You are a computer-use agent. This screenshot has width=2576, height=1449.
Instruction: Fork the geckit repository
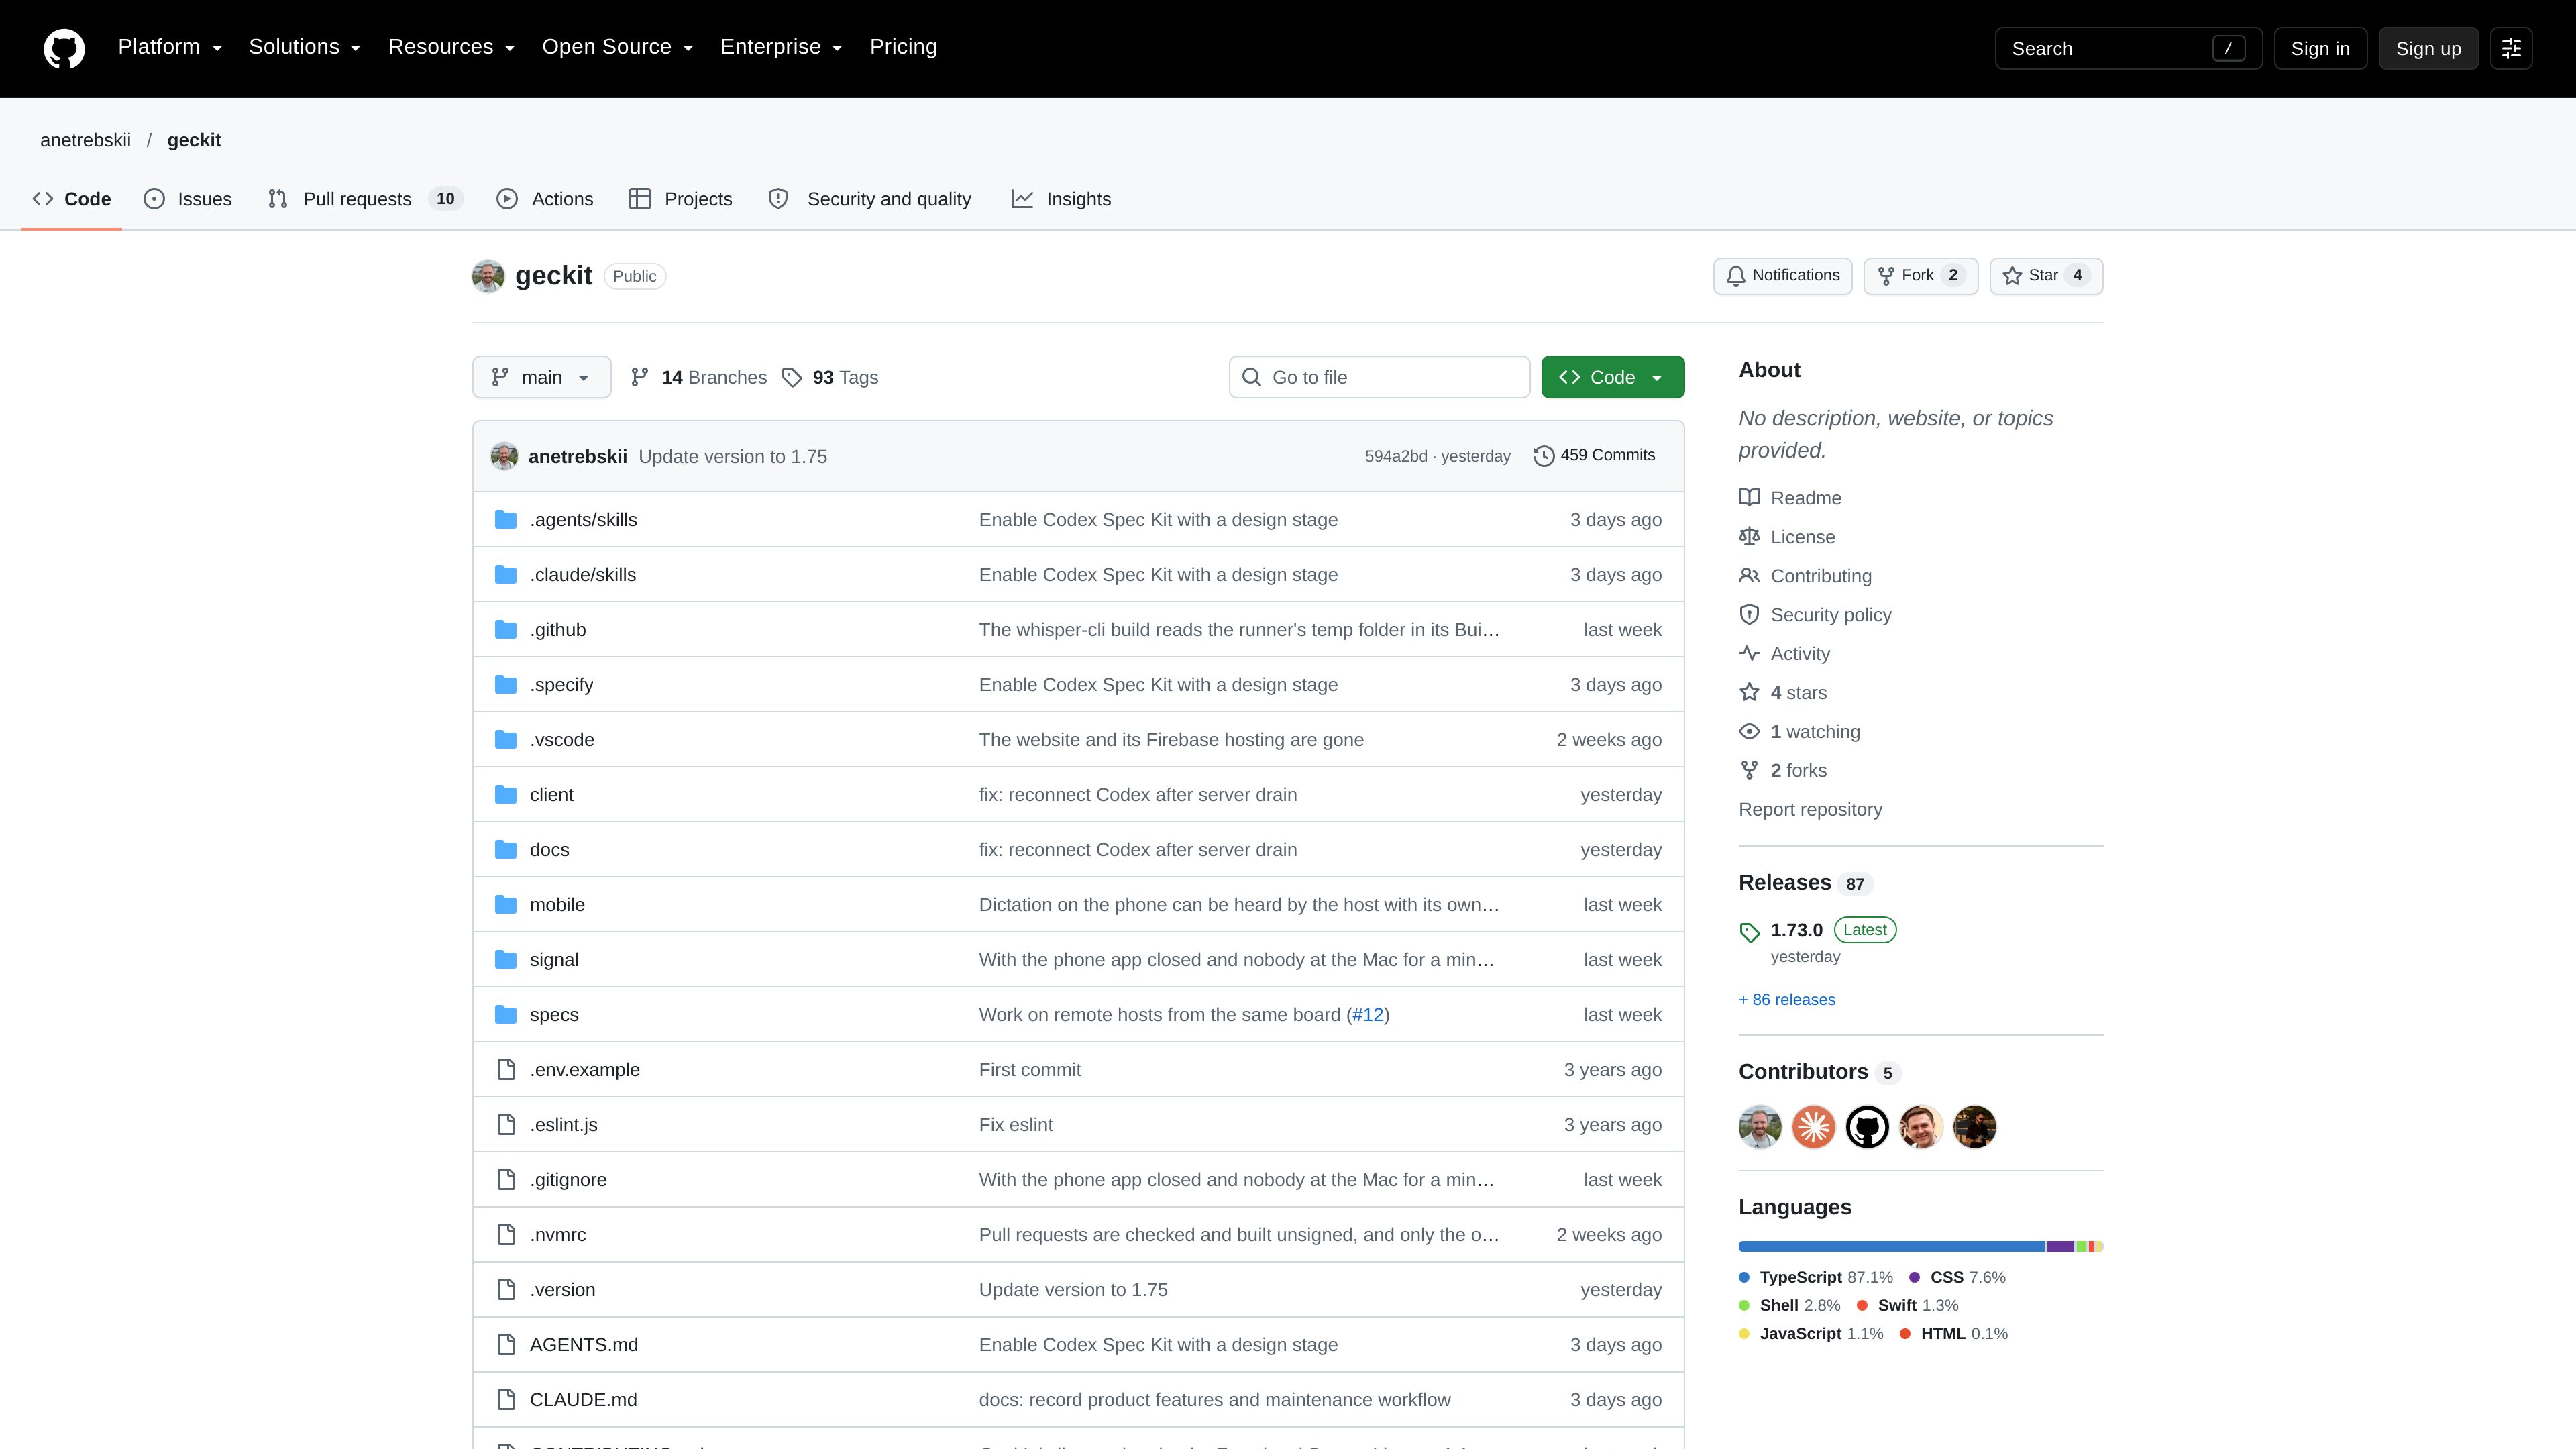1920,276
